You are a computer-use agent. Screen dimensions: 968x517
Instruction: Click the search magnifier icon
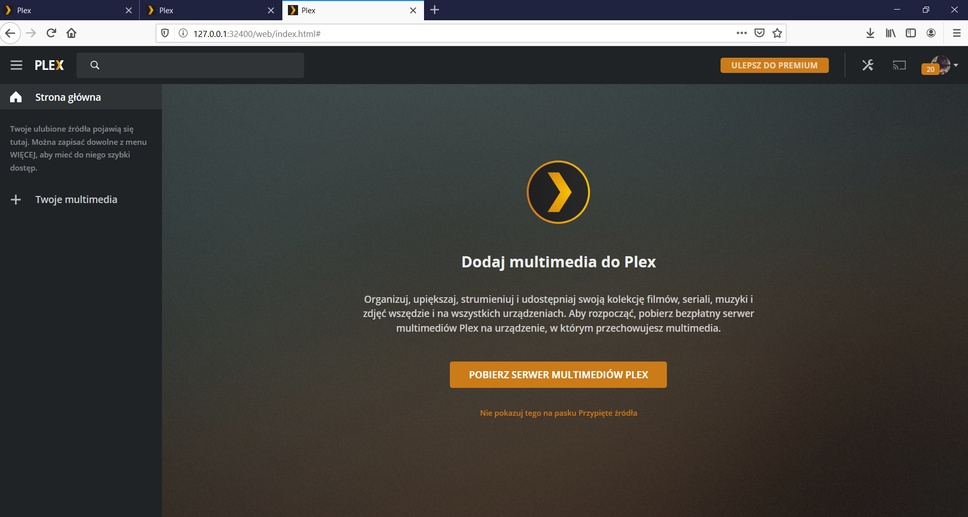94,65
